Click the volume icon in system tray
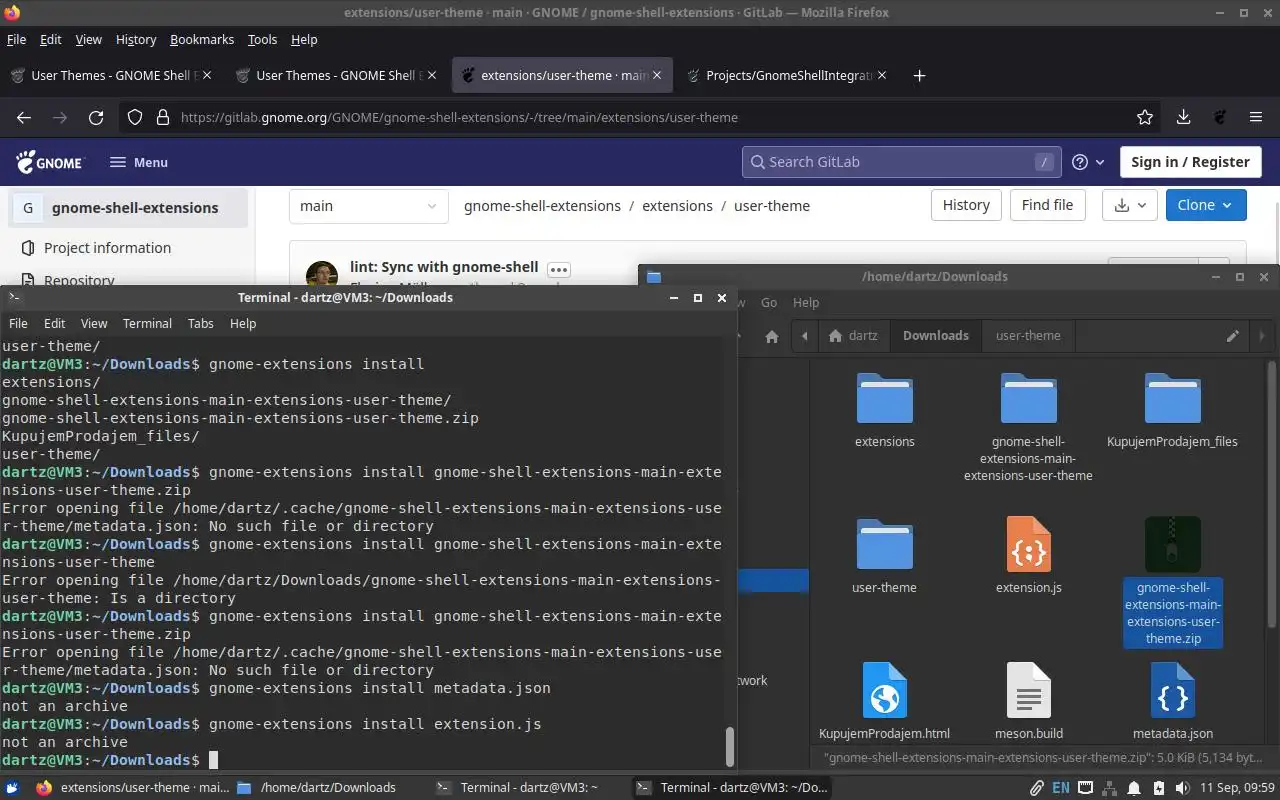Image resolution: width=1280 pixels, height=800 pixels. click(1182, 787)
